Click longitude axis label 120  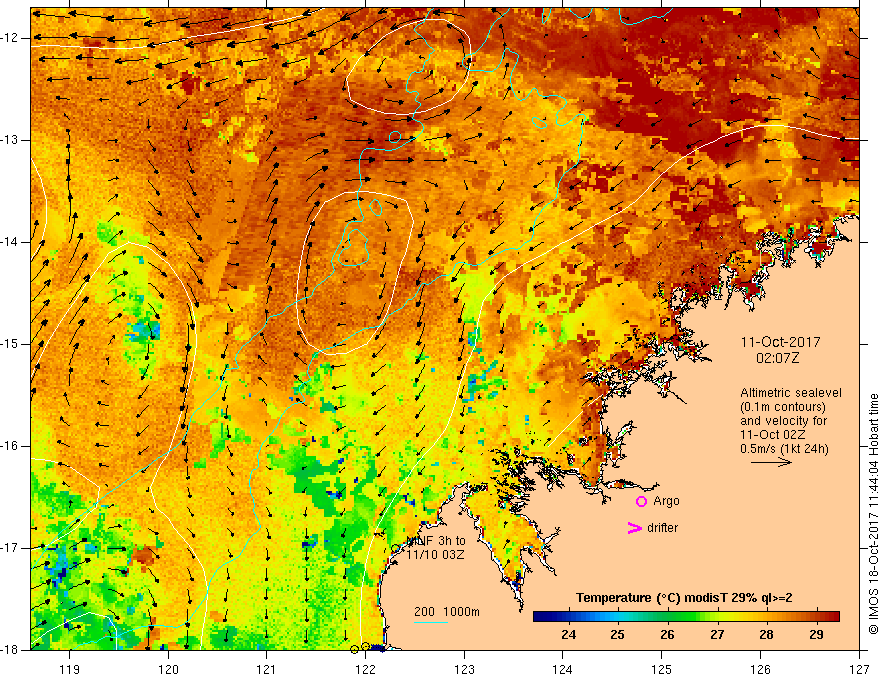(168, 669)
